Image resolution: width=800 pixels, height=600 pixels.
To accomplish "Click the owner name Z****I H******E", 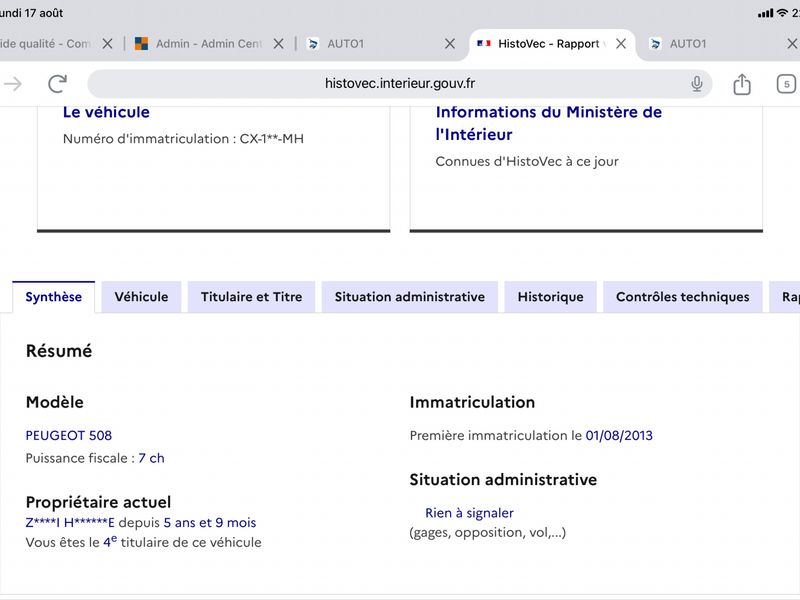I will [70, 522].
